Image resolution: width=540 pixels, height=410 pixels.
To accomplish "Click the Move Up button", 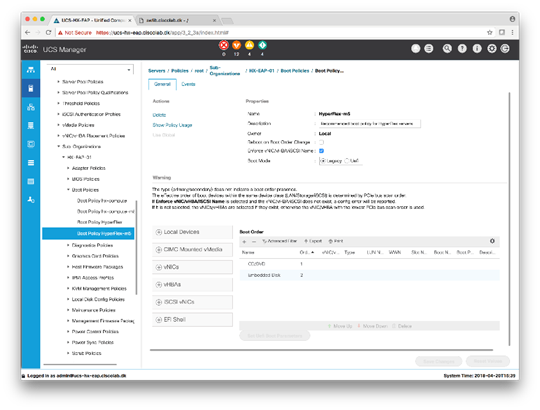I will click(x=340, y=326).
